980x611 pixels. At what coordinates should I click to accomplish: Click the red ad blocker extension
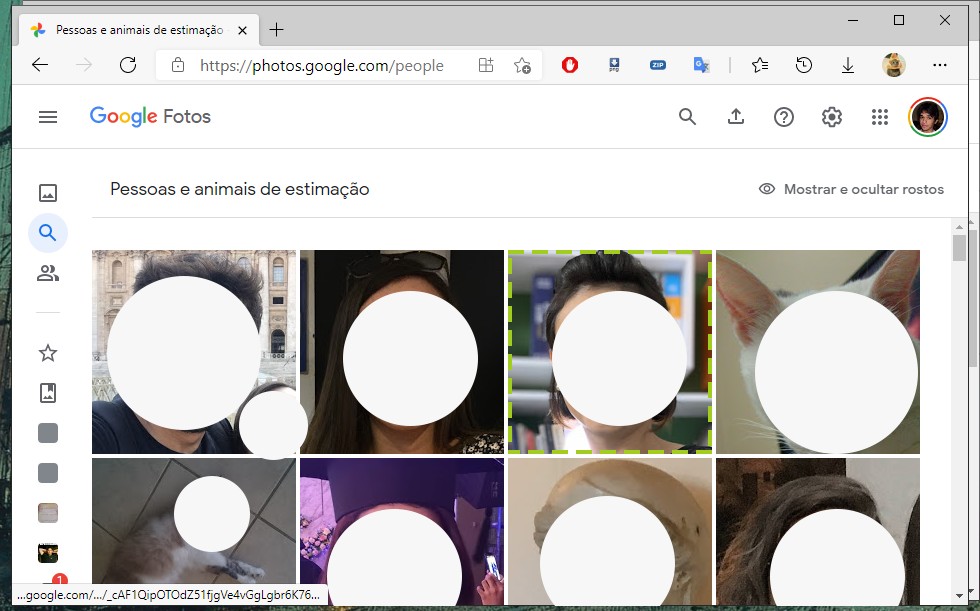coord(570,65)
